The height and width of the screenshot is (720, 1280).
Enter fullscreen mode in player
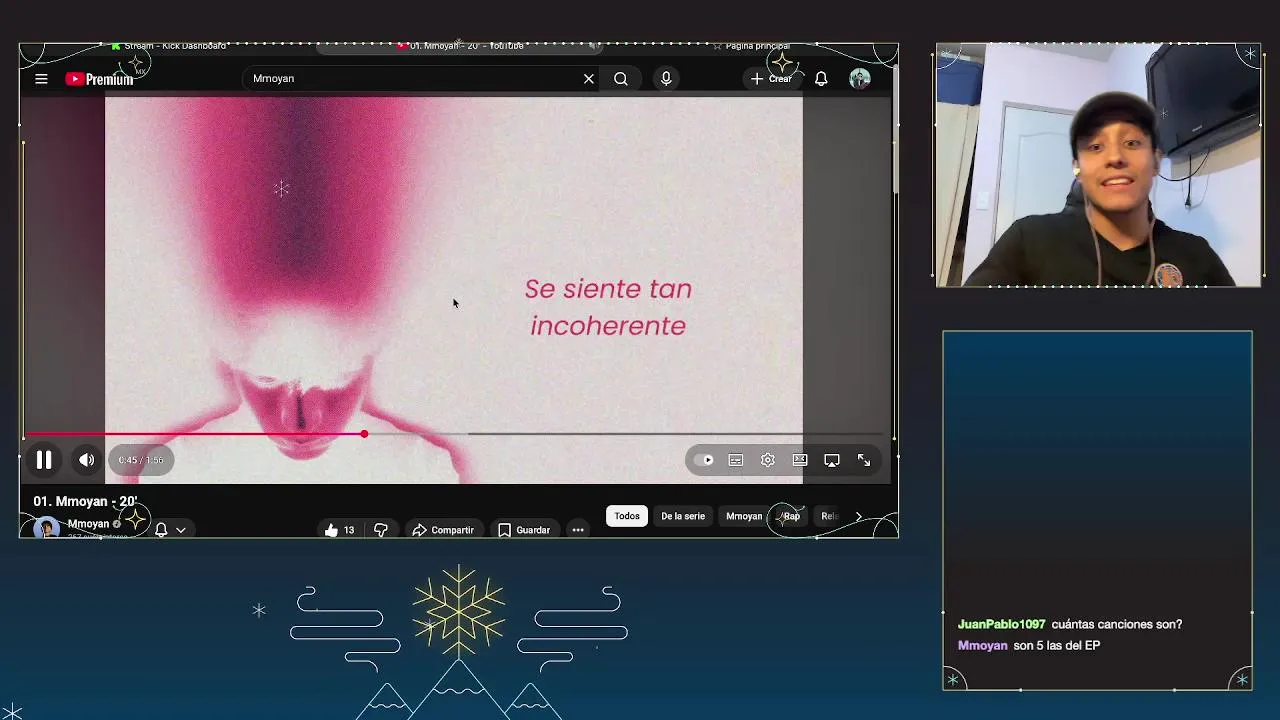(x=864, y=460)
